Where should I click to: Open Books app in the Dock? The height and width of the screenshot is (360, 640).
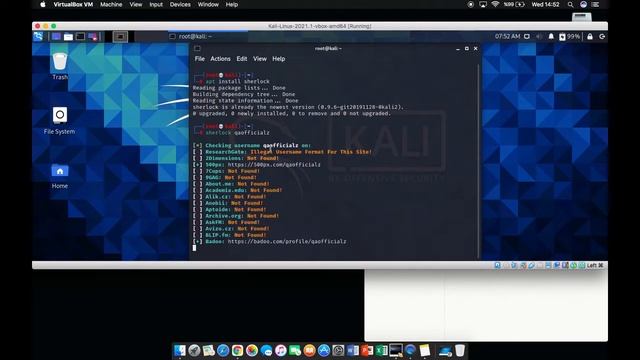(x=309, y=350)
